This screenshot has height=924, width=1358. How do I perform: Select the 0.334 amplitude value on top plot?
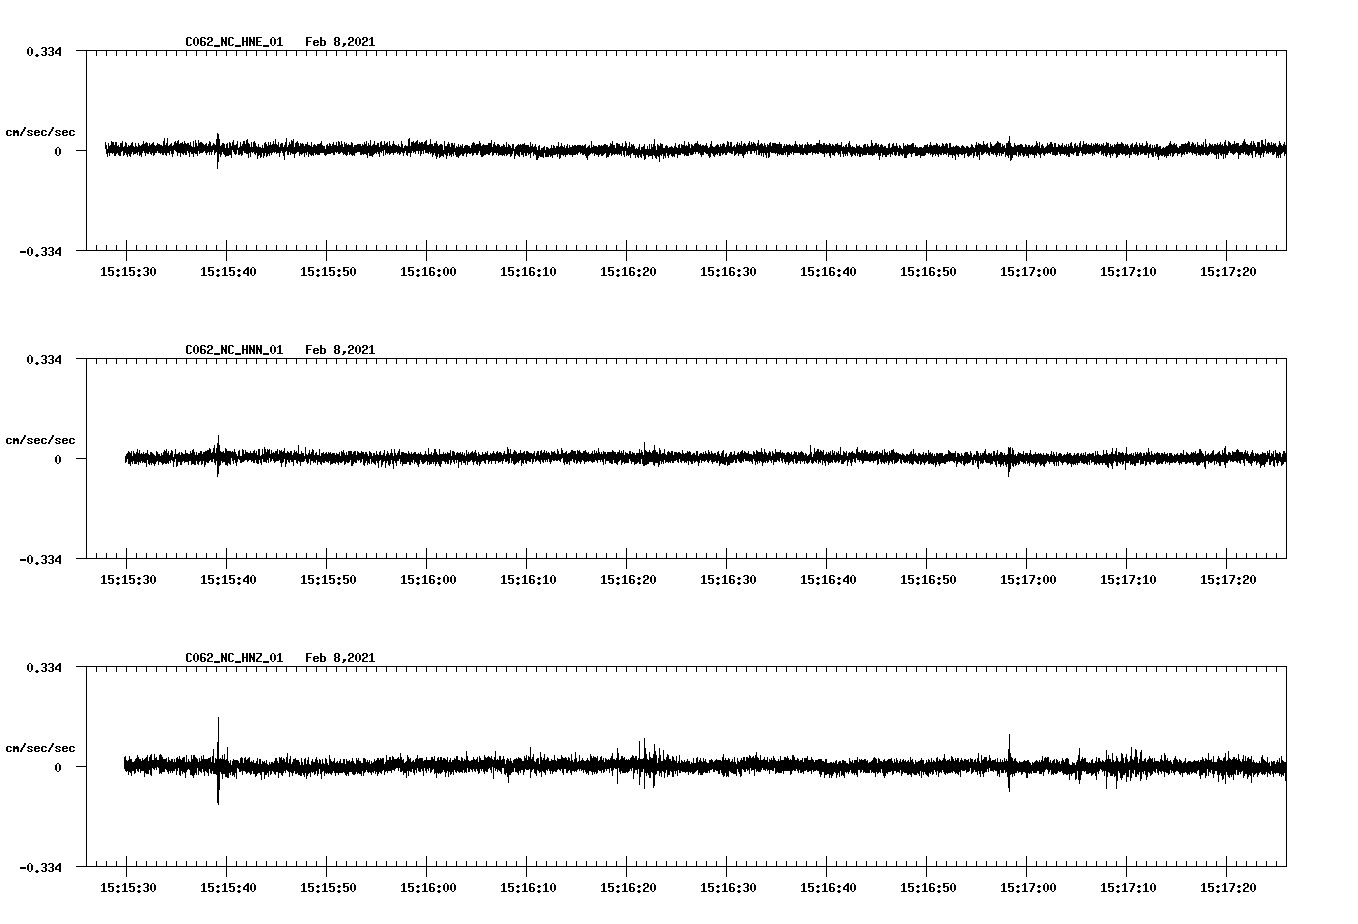43,51
